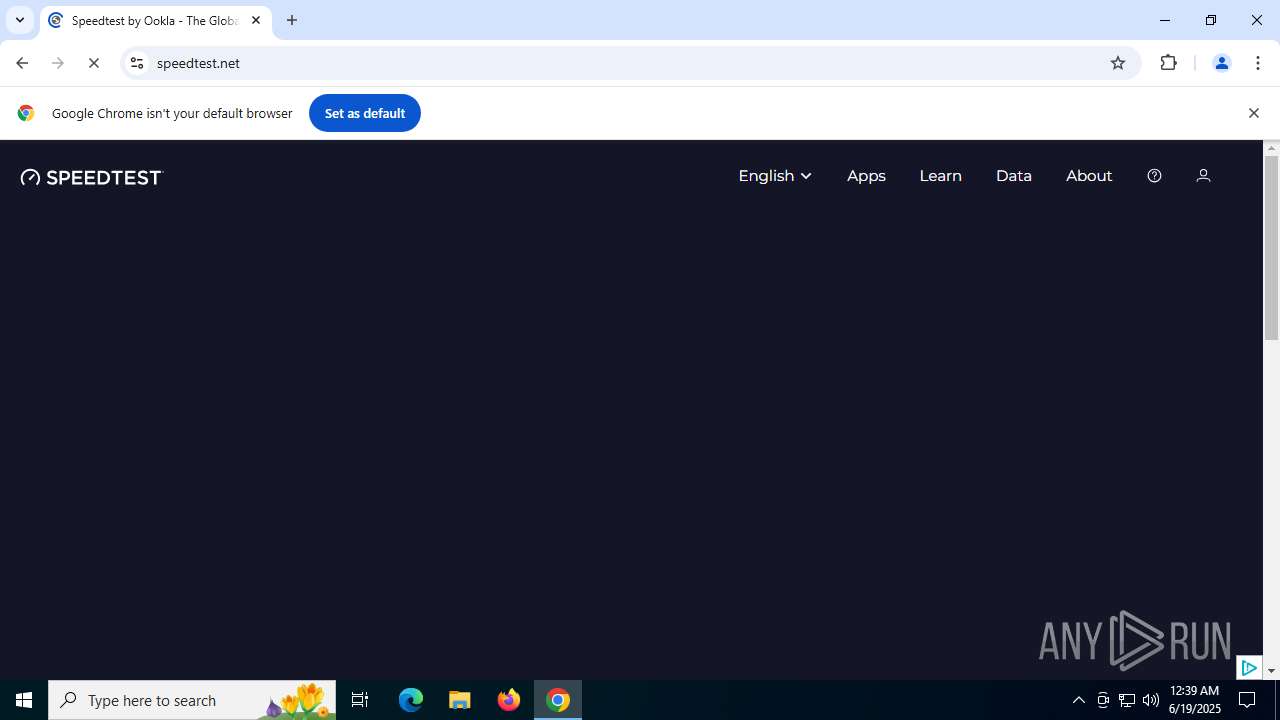Image resolution: width=1280 pixels, height=720 pixels.
Task: Show hidden system tray icons
Action: click(x=1078, y=700)
